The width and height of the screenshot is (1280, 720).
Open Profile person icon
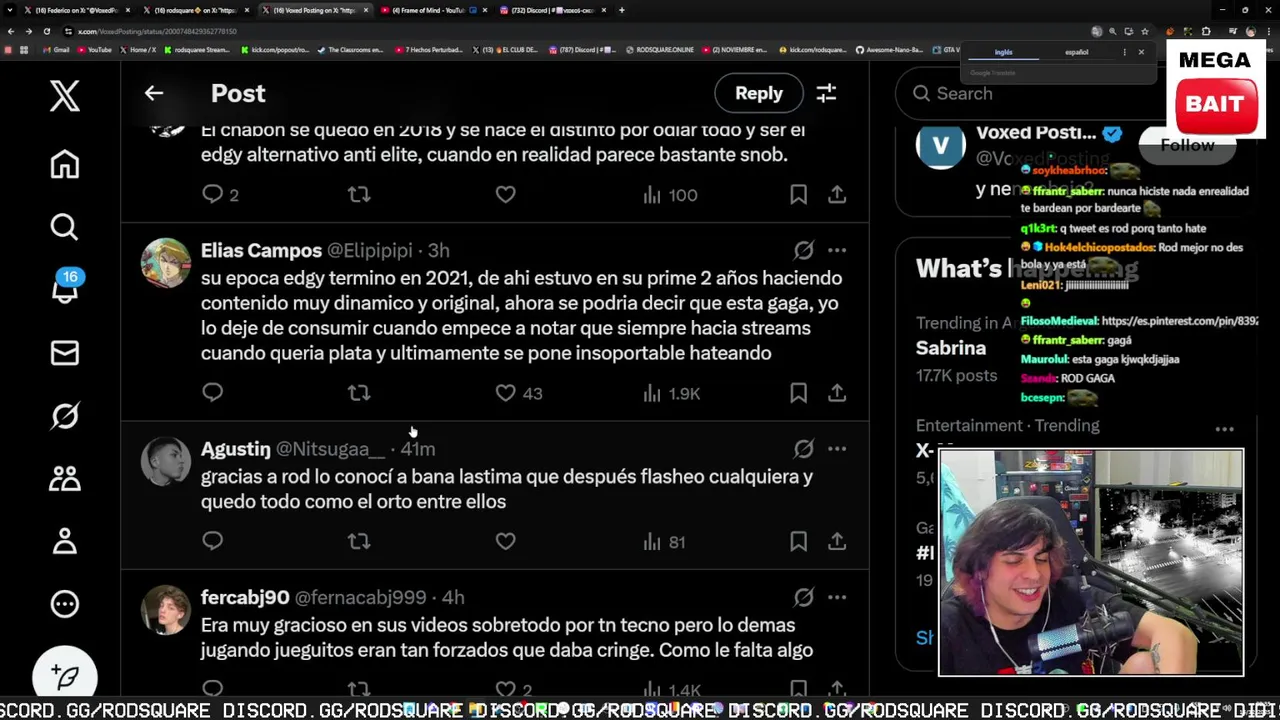[65, 541]
